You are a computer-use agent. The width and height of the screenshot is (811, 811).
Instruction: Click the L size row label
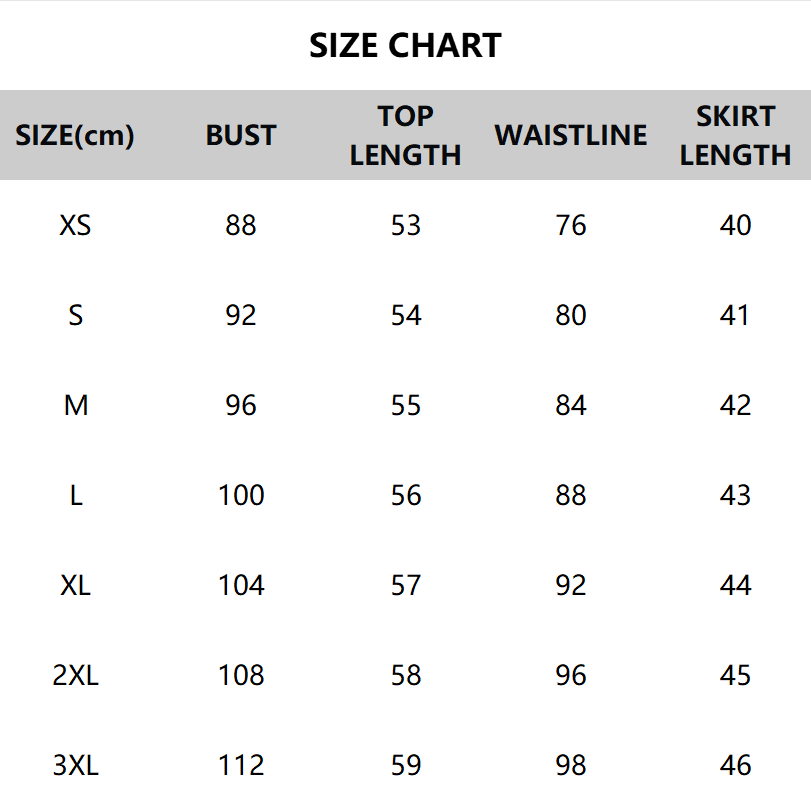75,496
